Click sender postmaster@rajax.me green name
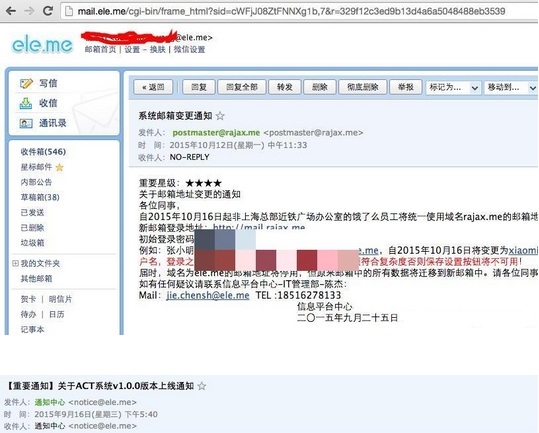This screenshot has height=433, width=539. pyautogui.click(x=216, y=133)
